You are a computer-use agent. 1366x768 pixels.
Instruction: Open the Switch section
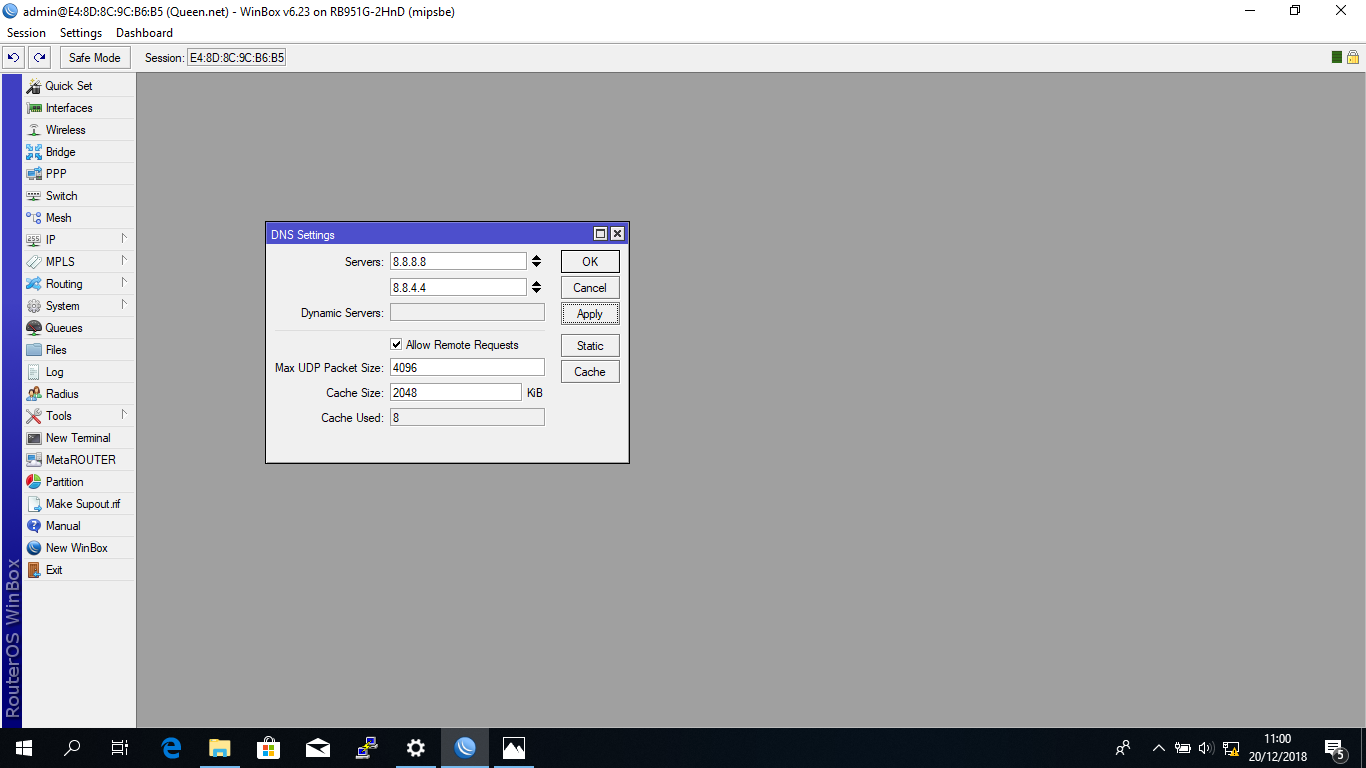[x=79, y=196]
